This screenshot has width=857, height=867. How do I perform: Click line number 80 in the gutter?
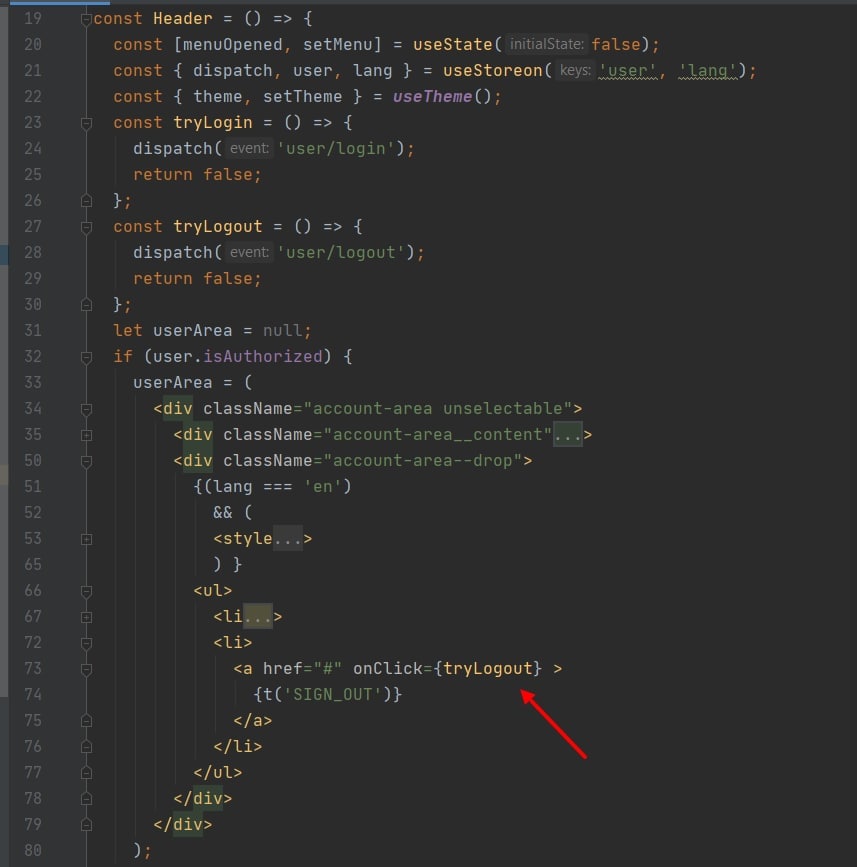tap(33, 850)
